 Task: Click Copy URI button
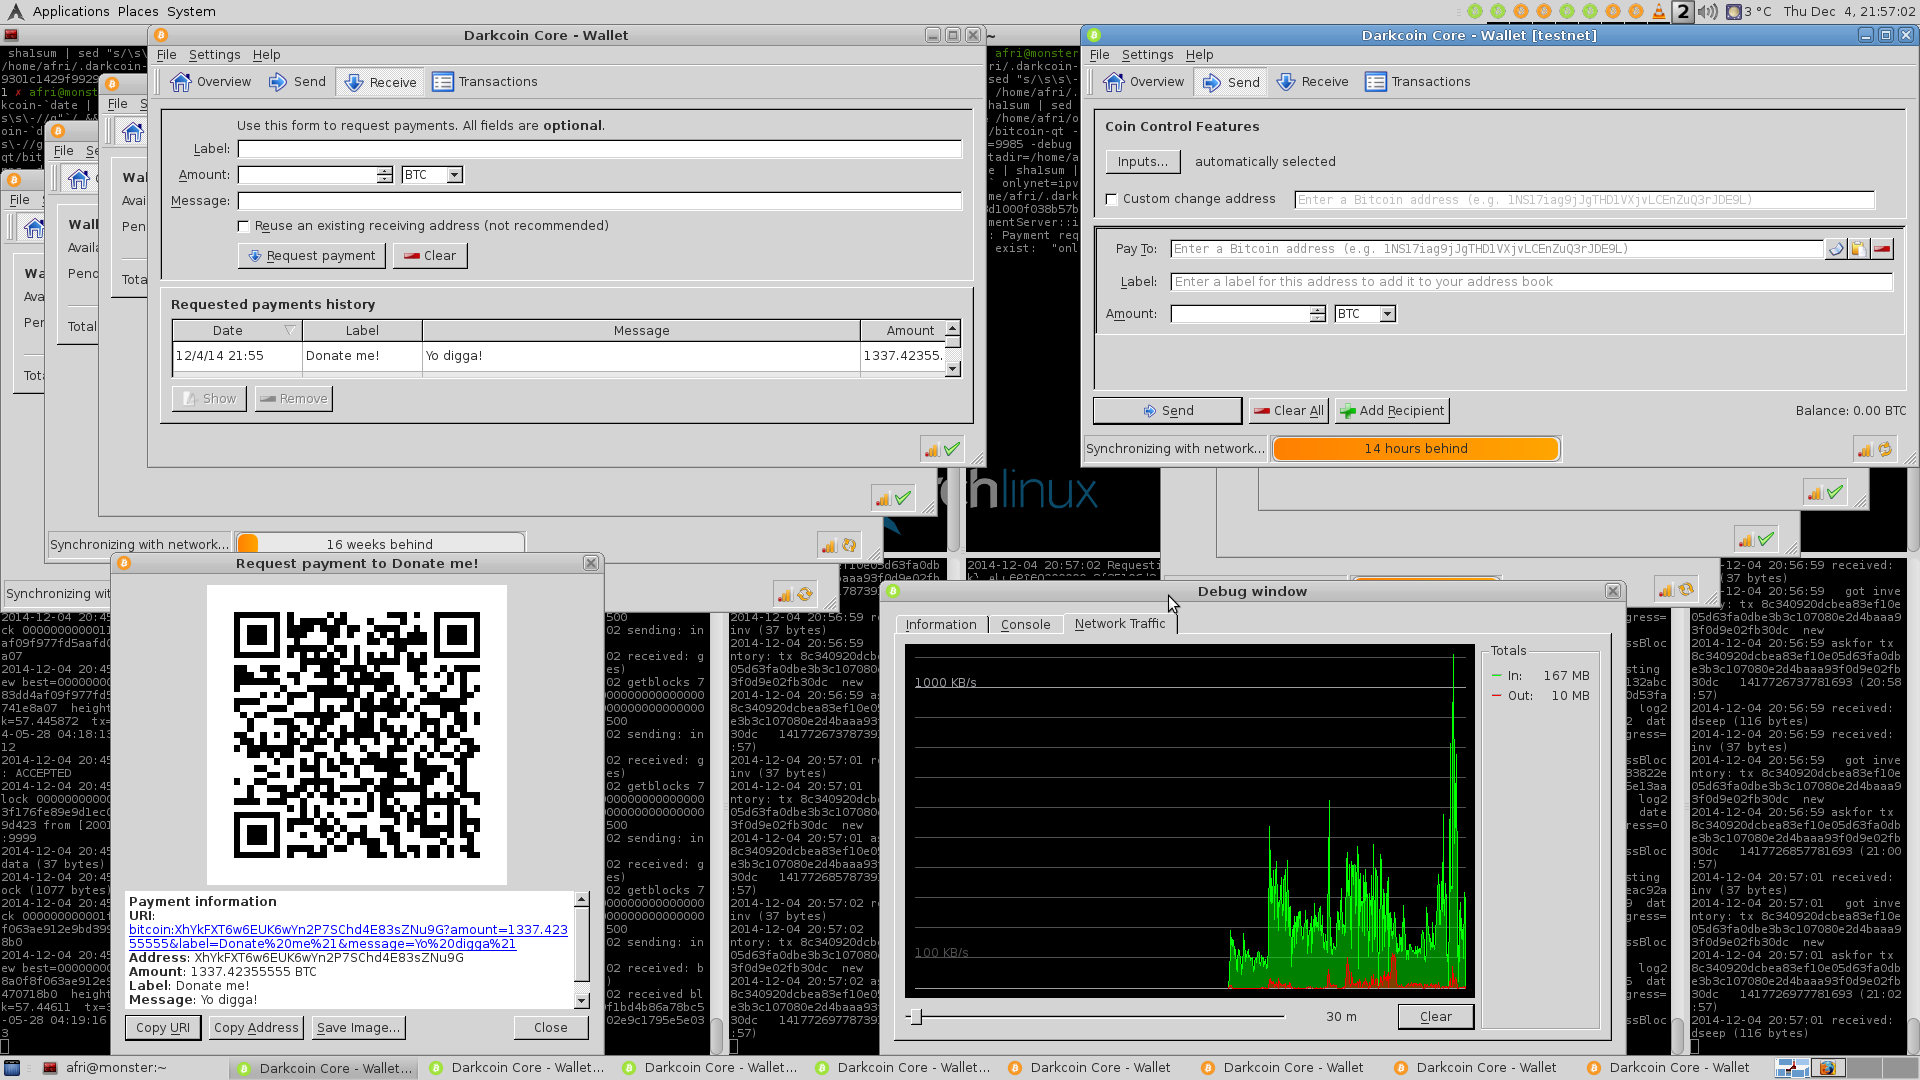[x=163, y=1028]
